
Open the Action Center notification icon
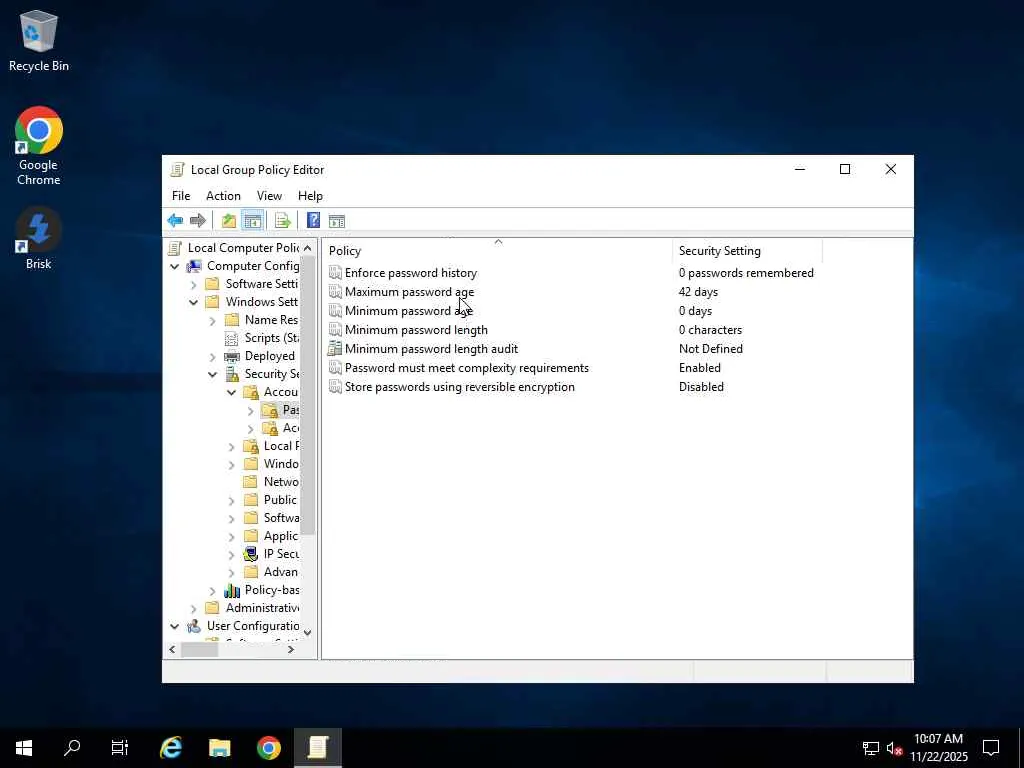(991, 747)
